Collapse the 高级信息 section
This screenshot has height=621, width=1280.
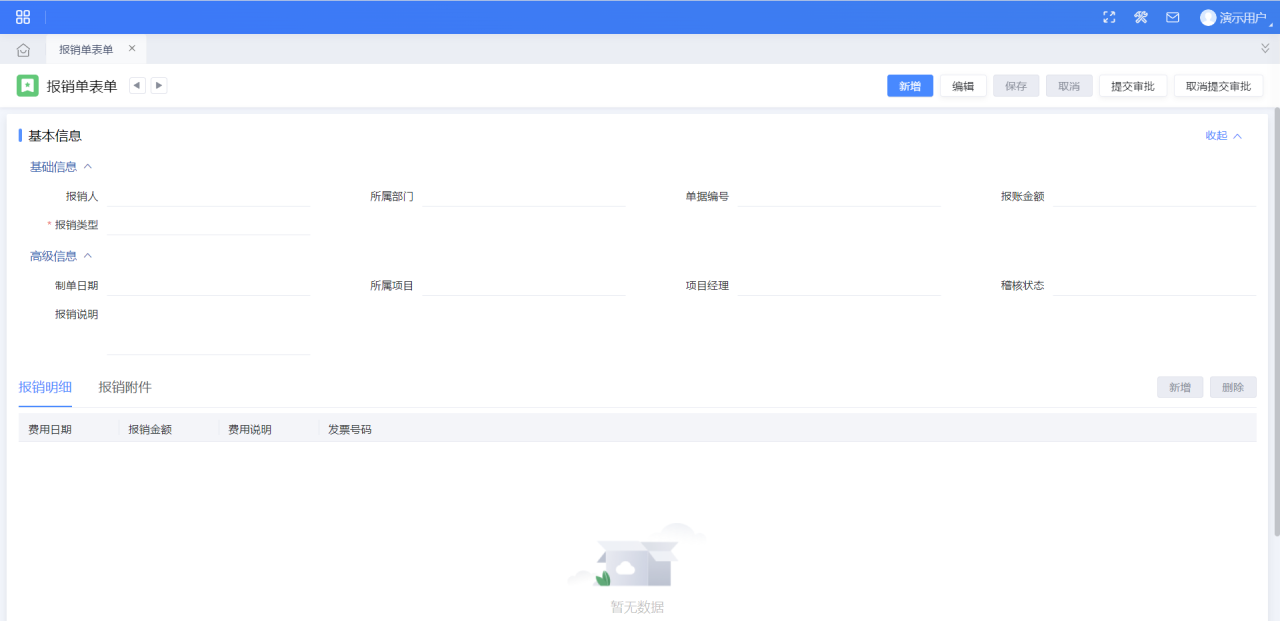61,256
